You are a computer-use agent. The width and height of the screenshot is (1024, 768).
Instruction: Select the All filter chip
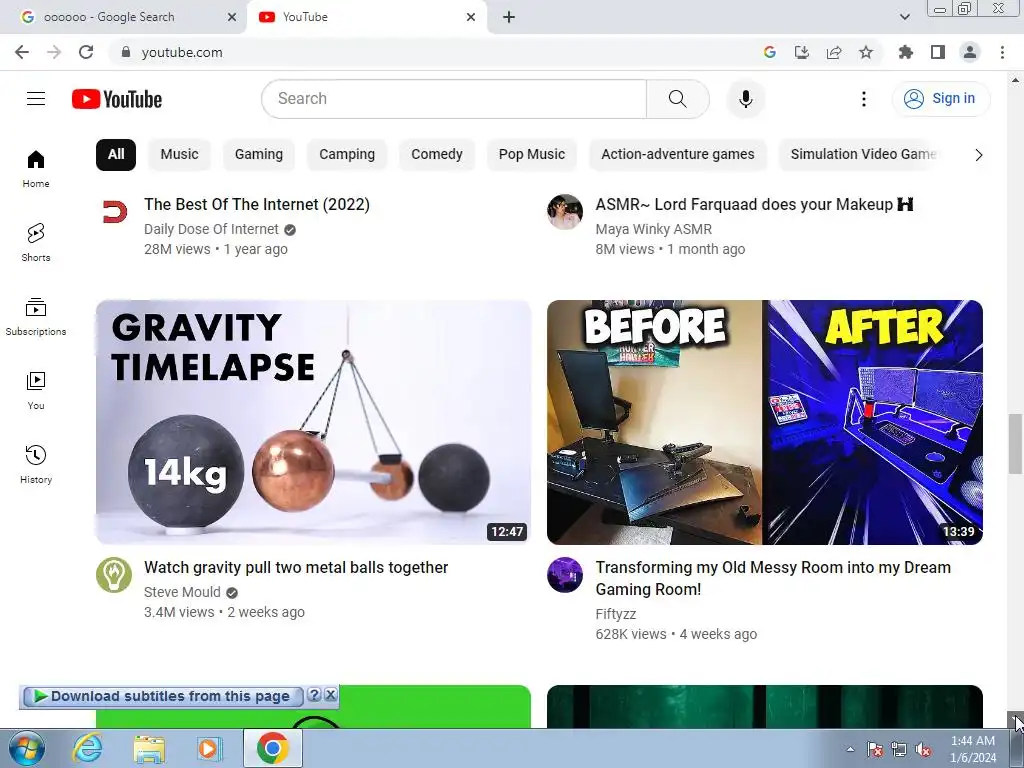(x=116, y=155)
